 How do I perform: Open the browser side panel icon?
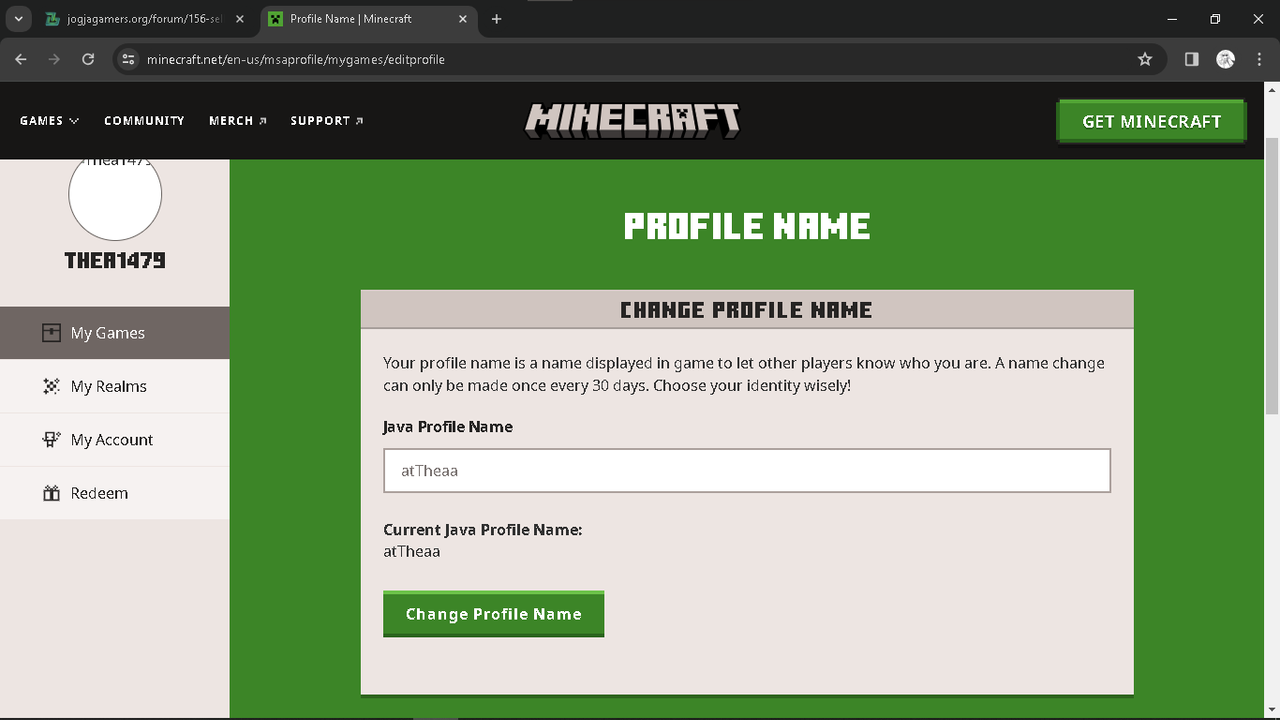click(x=1192, y=60)
